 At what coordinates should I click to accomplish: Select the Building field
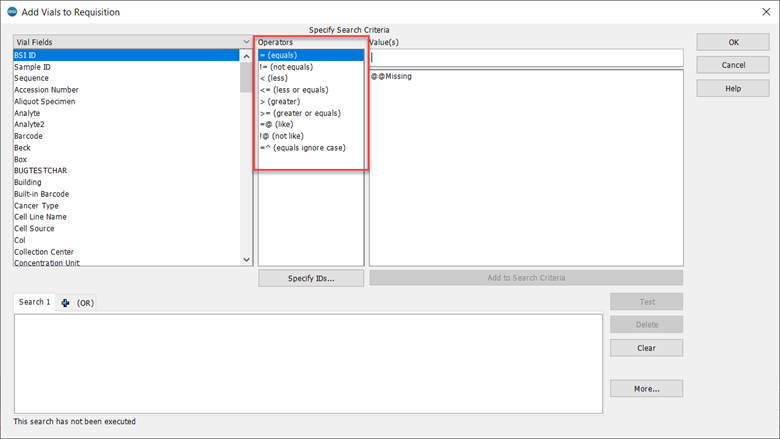[126, 182]
